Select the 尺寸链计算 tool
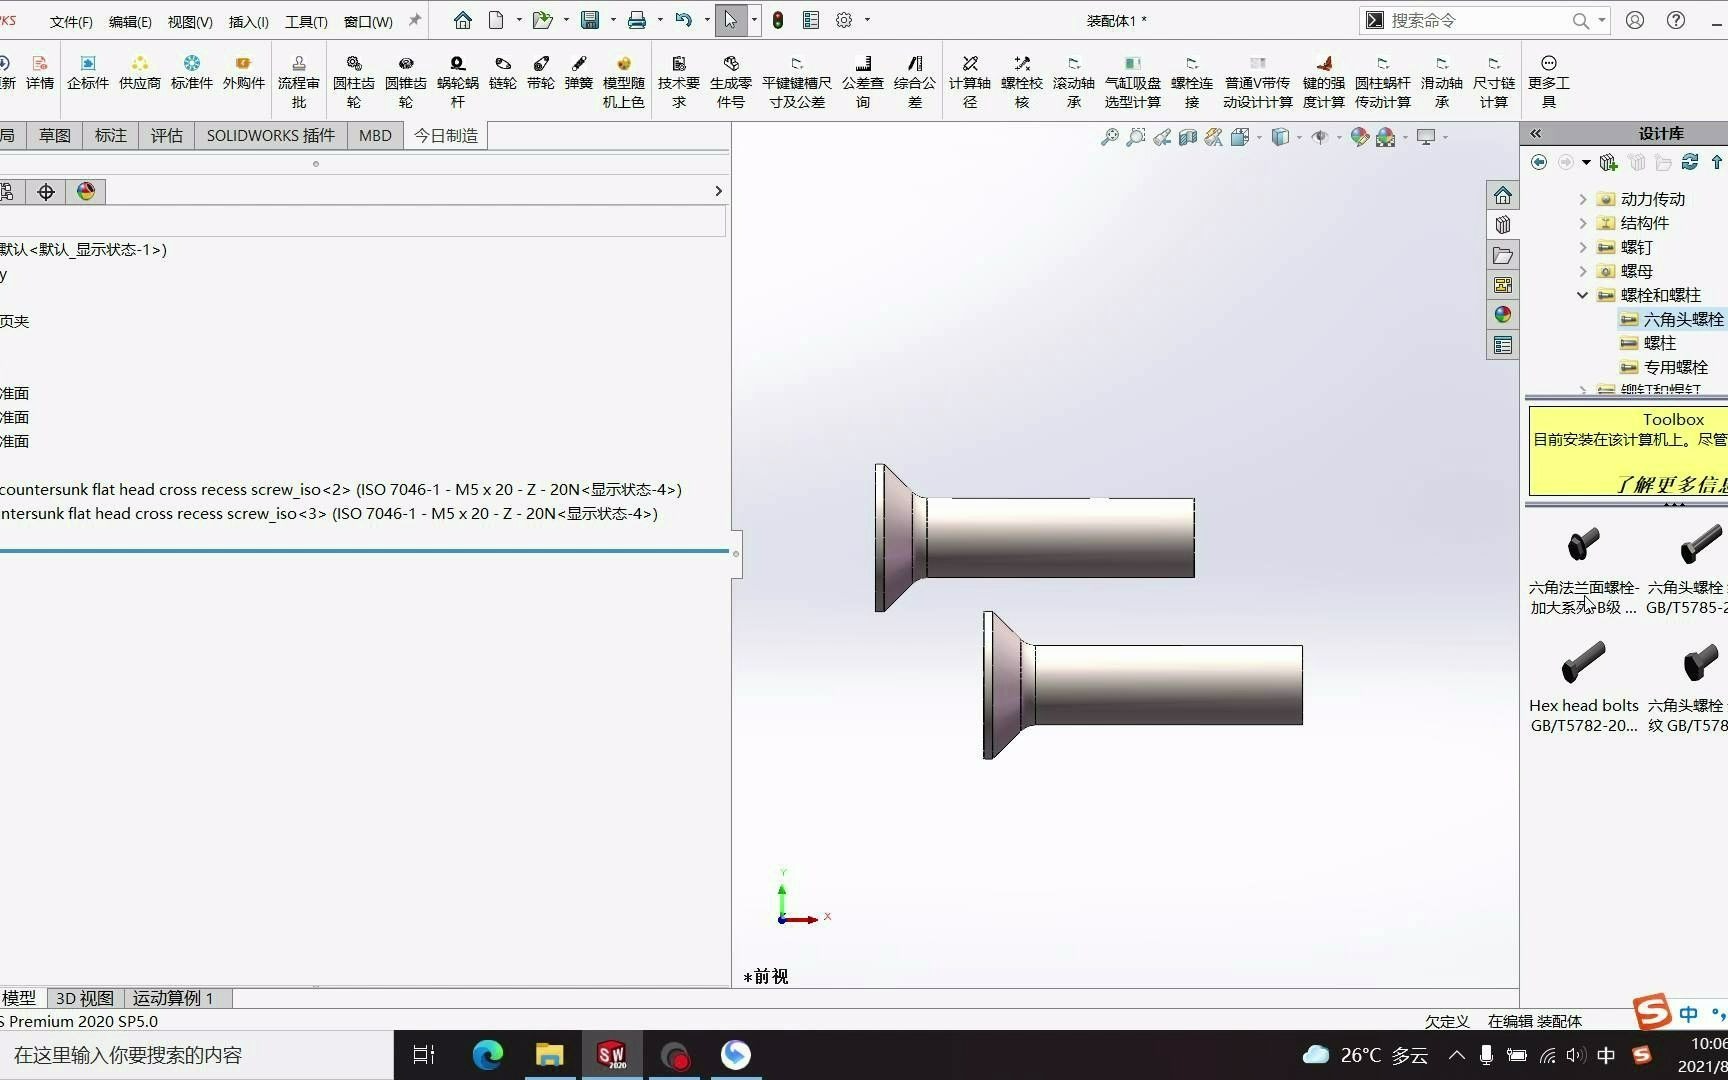The height and width of the screenshot is (1080, 1728). (x=1493, y=80)
